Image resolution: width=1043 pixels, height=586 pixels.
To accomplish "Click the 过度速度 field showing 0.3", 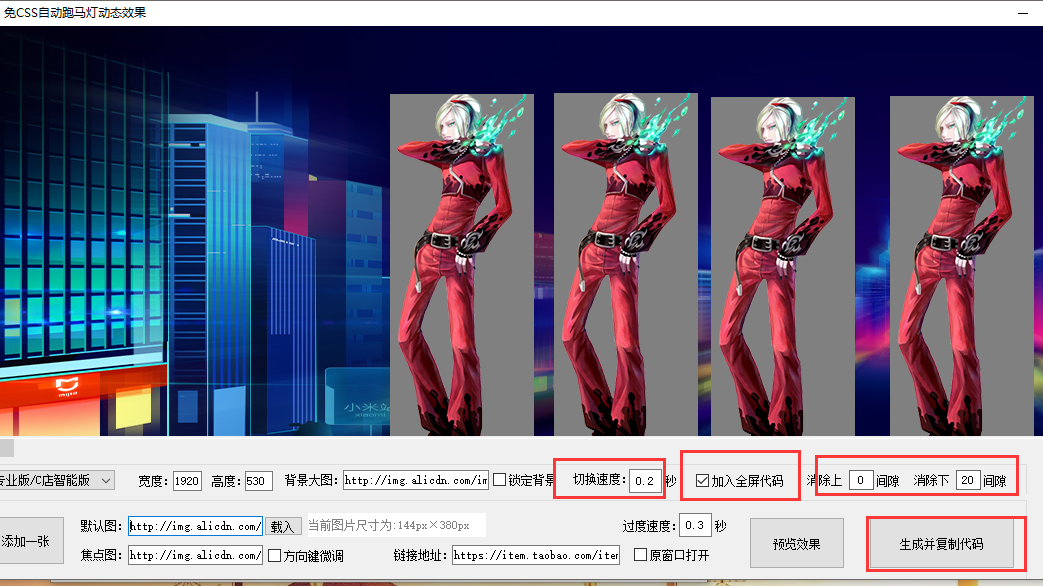I will [x=695, y=525].
